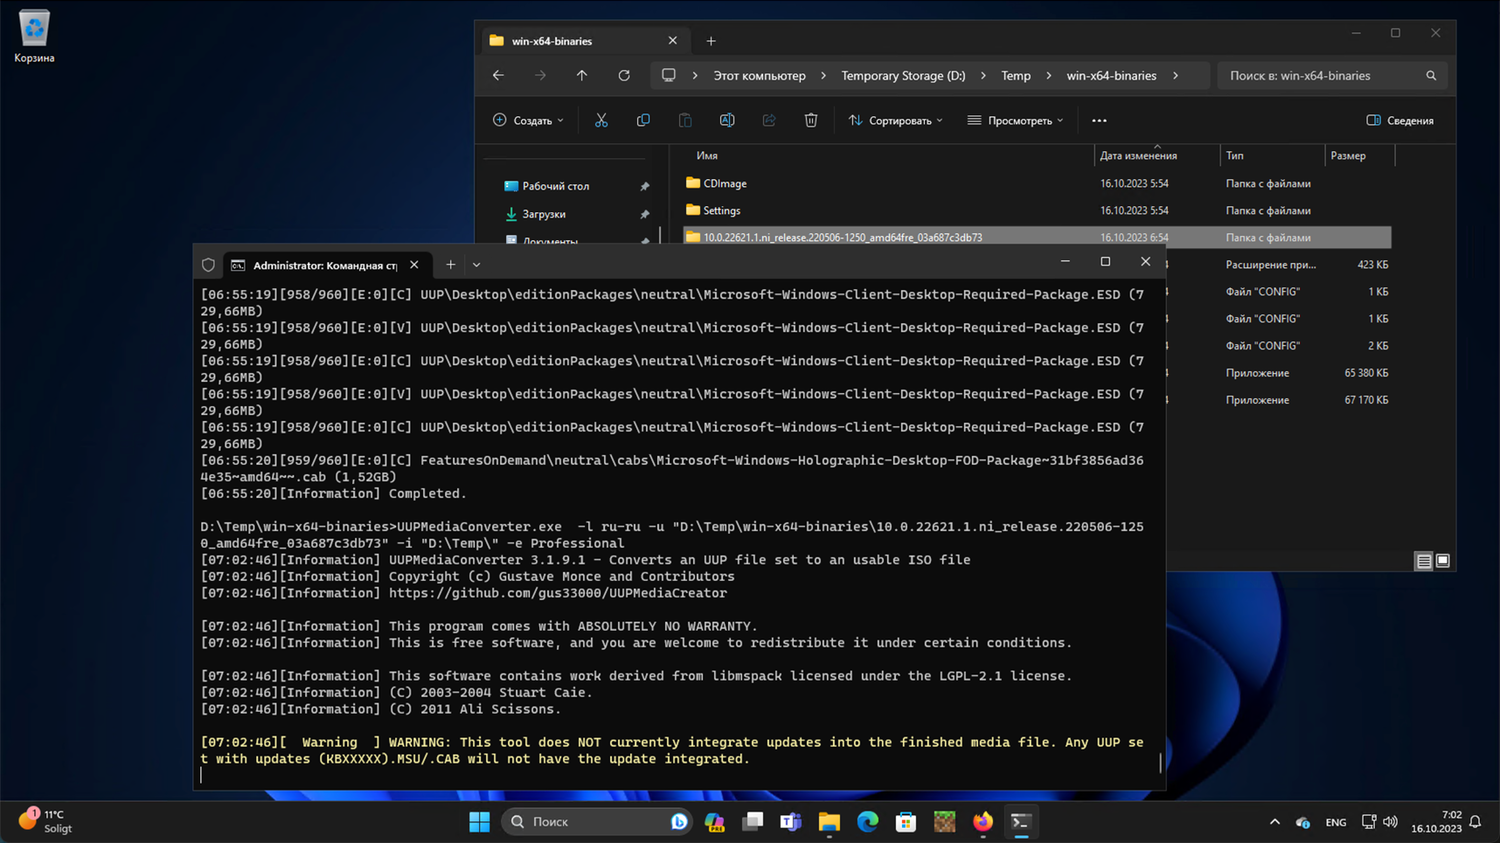Open the Просмотреть view dropdown

pyautogui.click(x=1015, y=120)
